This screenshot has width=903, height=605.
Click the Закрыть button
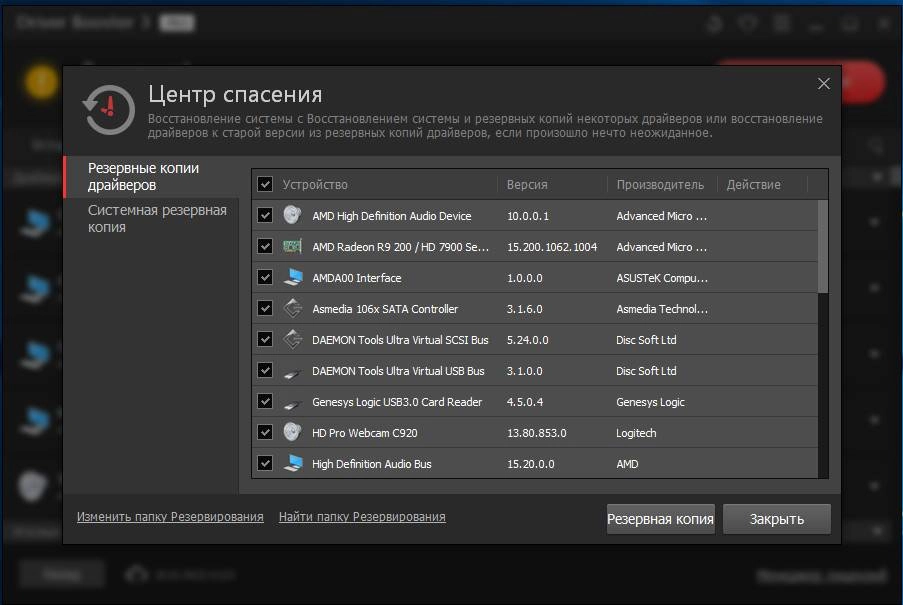tap(777, 519)
